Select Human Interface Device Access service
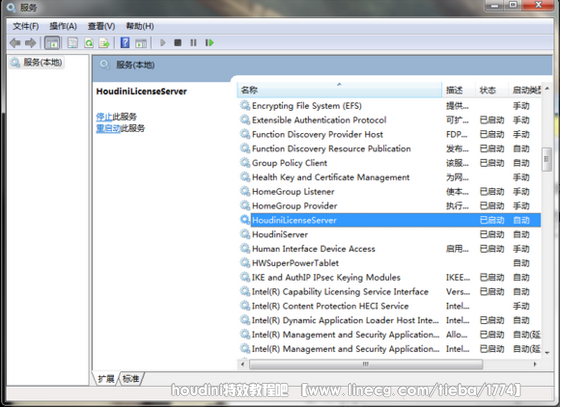Screen dimensions: 565x407 (x=389, y=249)
